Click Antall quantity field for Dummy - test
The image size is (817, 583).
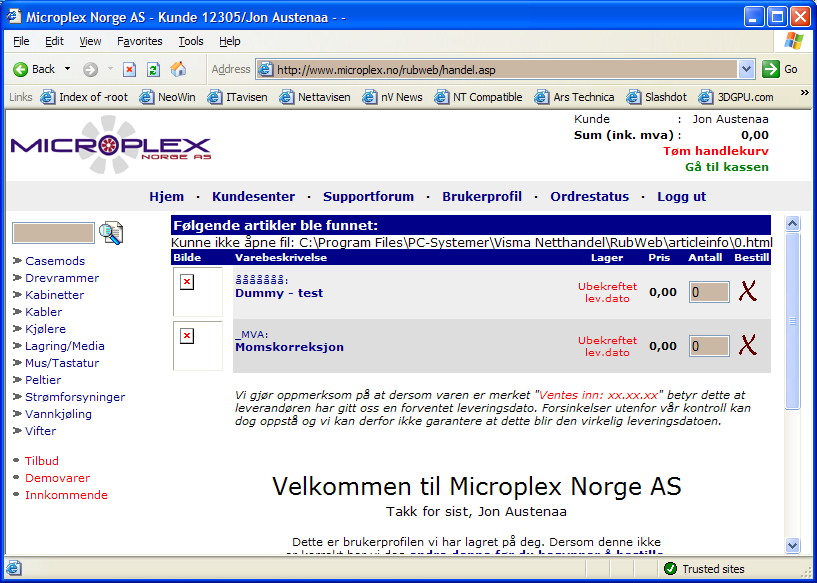tap(709, 292)
